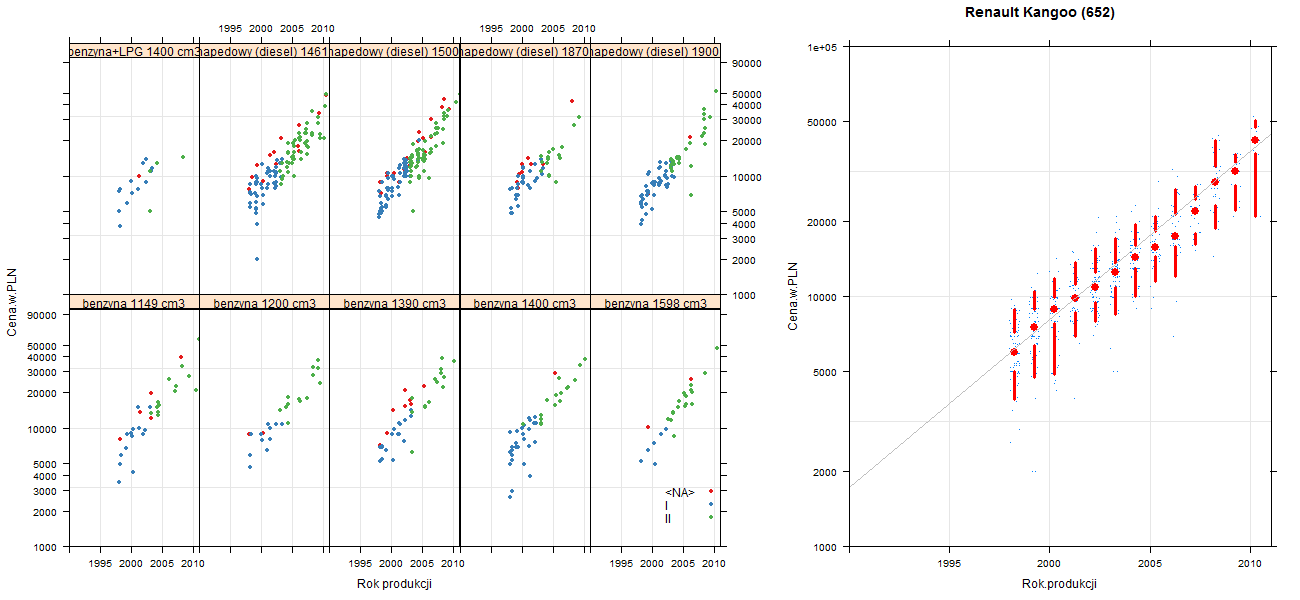
Task: Click the blue 'I' legend marker
Action: (711, 504)
